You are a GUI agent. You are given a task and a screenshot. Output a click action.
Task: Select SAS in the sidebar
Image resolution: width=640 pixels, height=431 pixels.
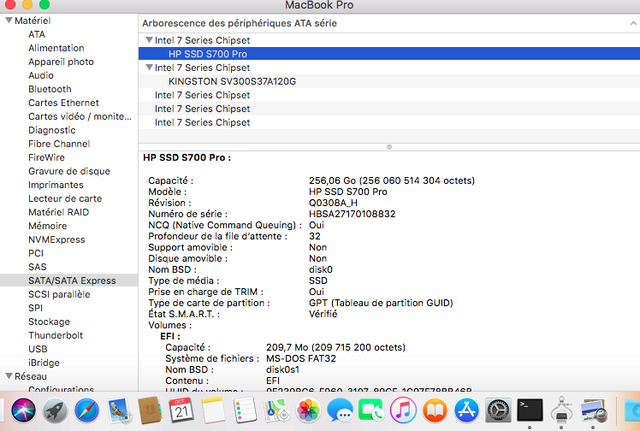tap(38, 267)
